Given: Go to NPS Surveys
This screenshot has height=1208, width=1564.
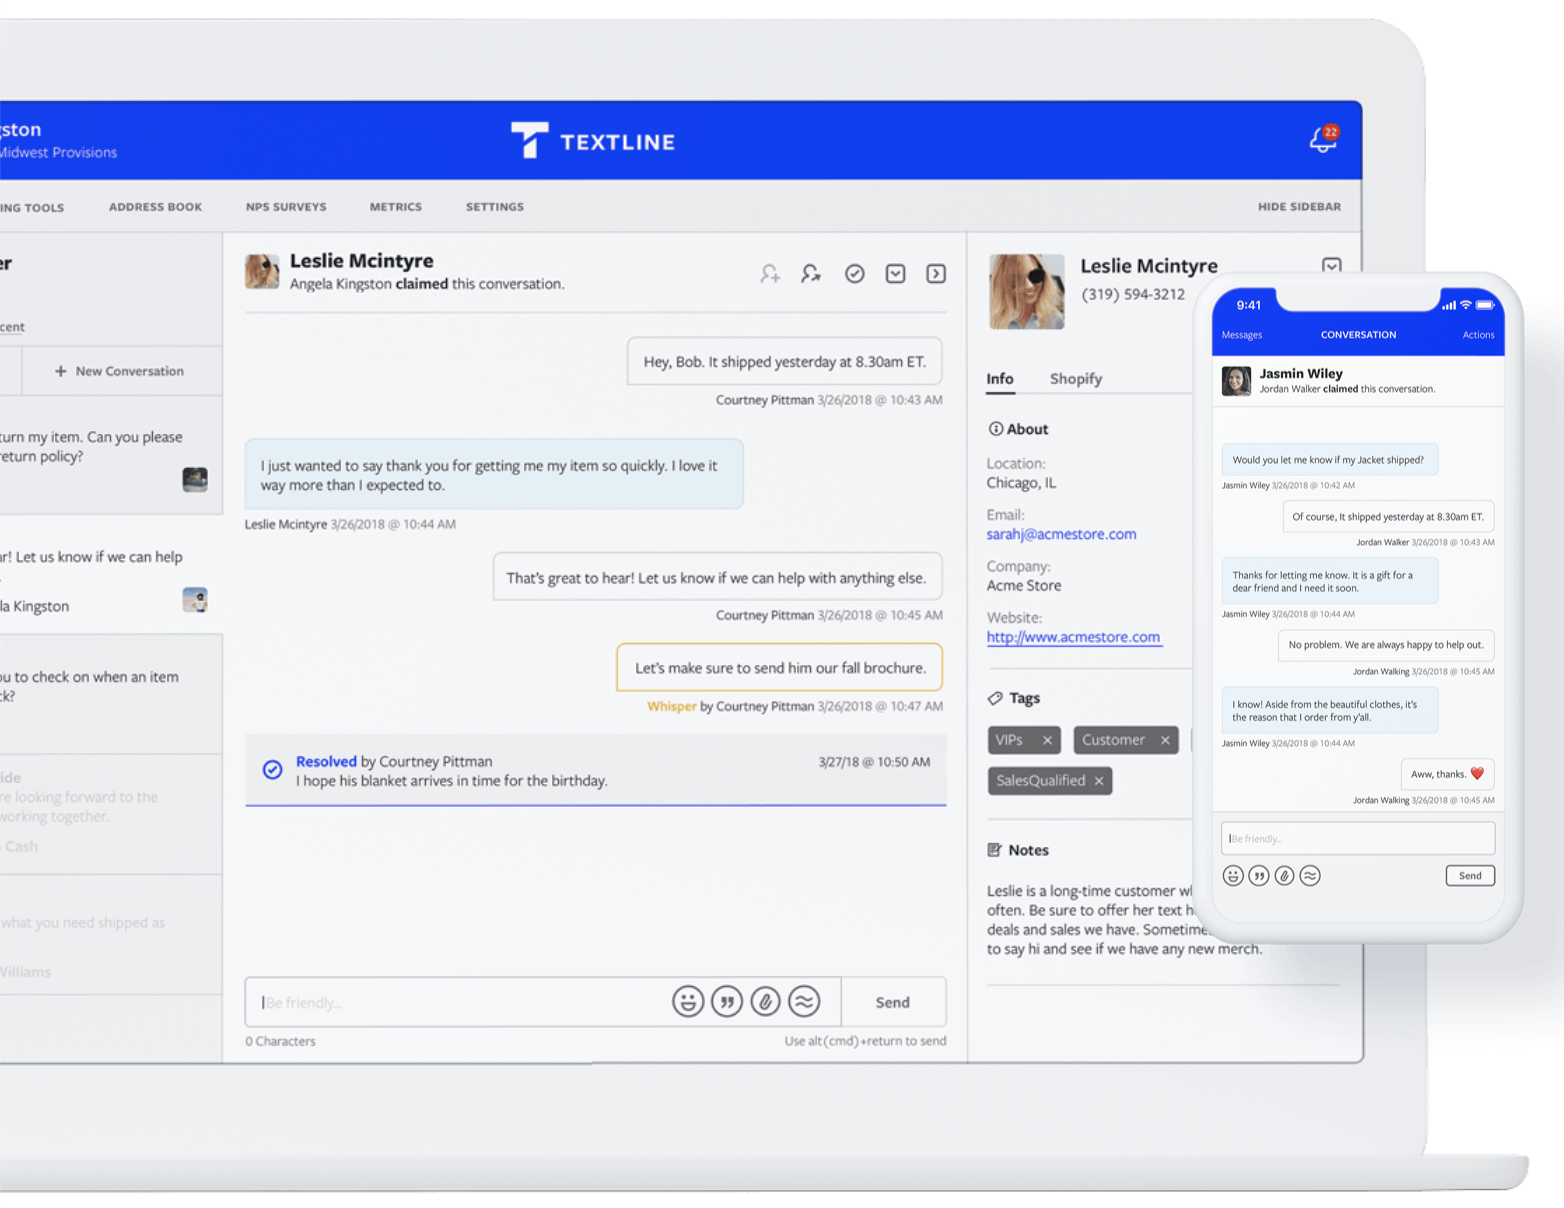Looking at the screenshot, I should [286, 207].
